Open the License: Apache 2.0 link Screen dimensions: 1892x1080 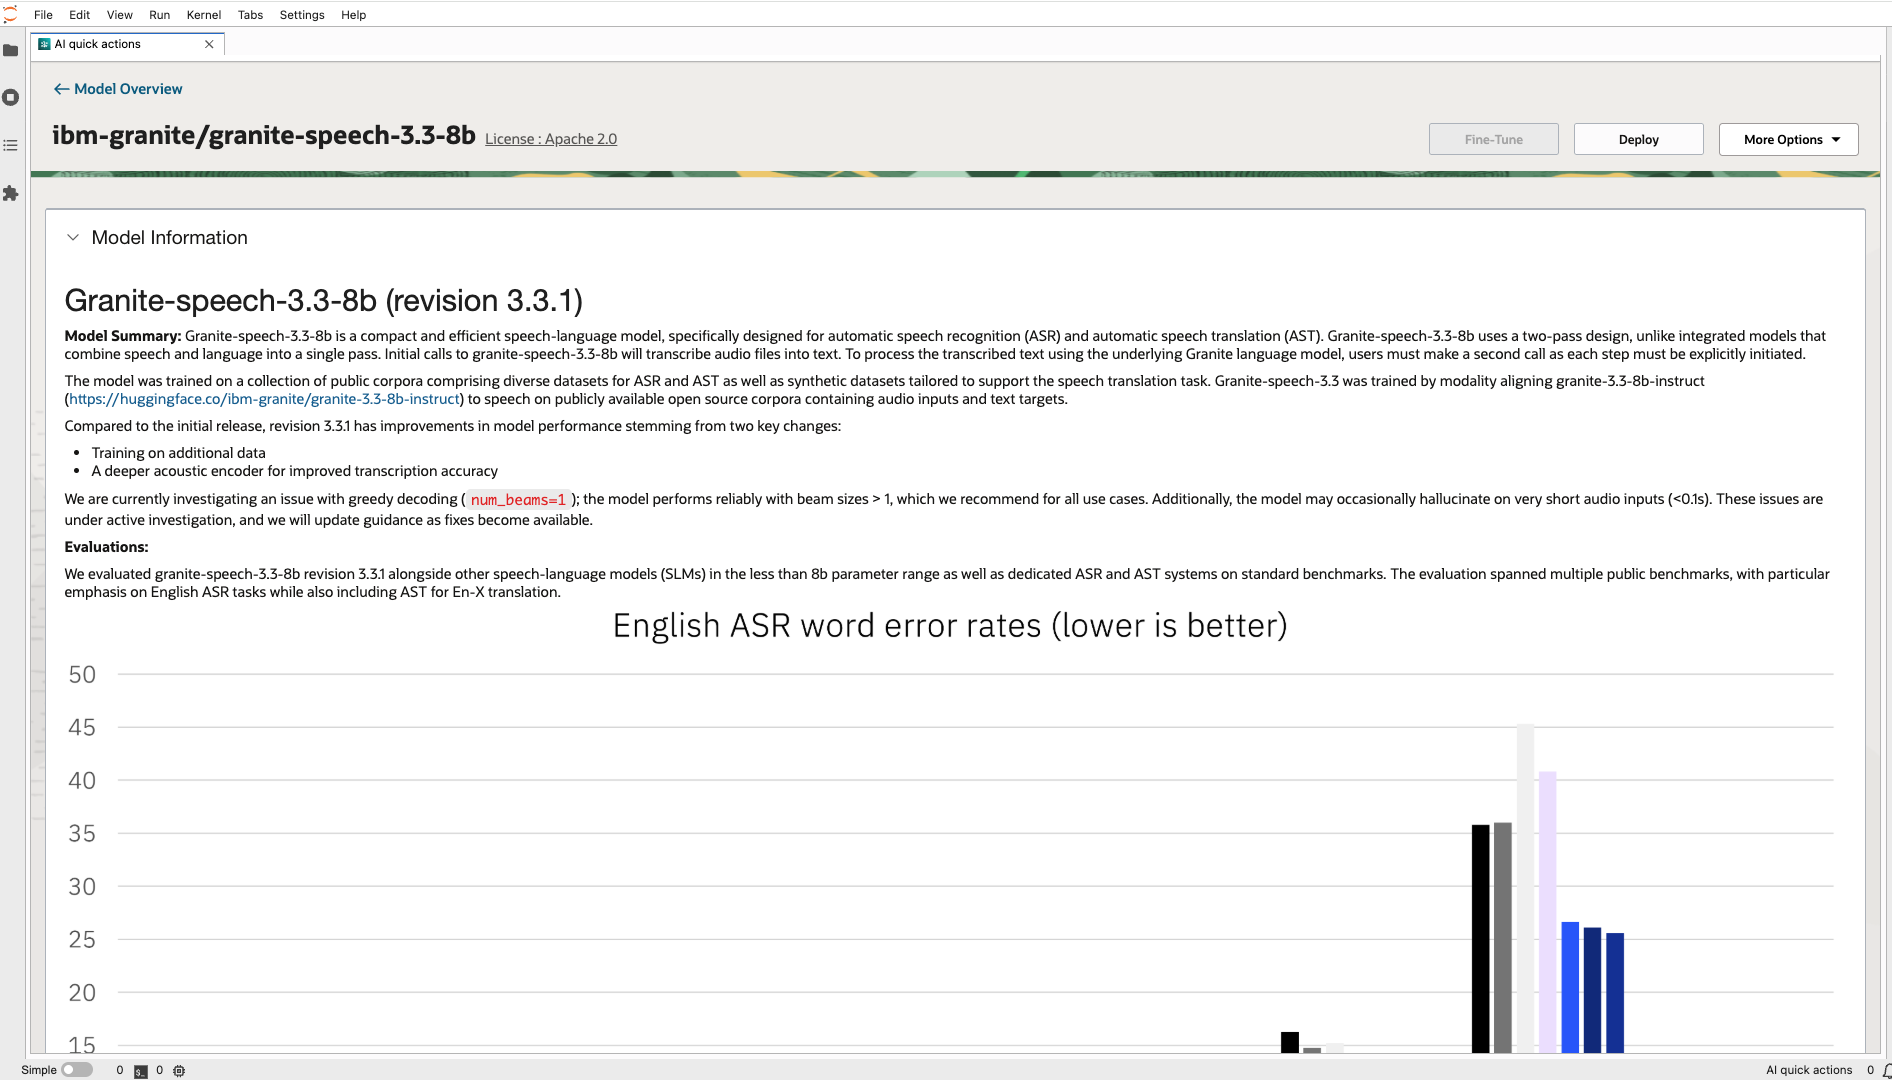point(551,139)
